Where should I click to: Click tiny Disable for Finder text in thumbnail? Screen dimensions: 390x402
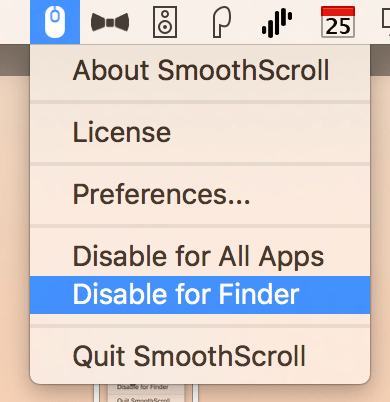coord(143,387)
